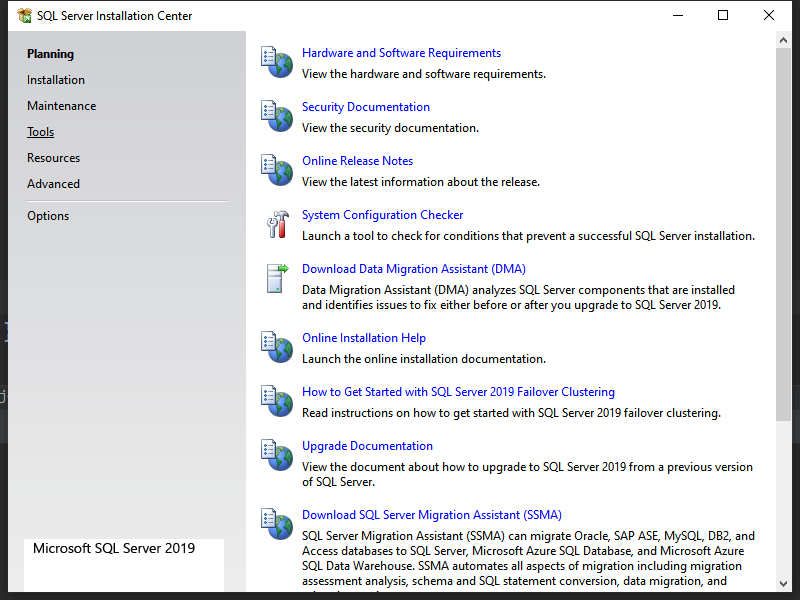Screen dimensions: 800x600
Task: Click the SQL Server Installation Center title bar icon
Action: pyautogui.click(x=24, y=16)
